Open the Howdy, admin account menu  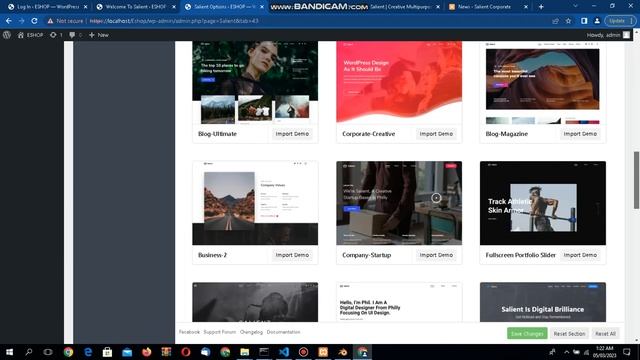[608, 35]
